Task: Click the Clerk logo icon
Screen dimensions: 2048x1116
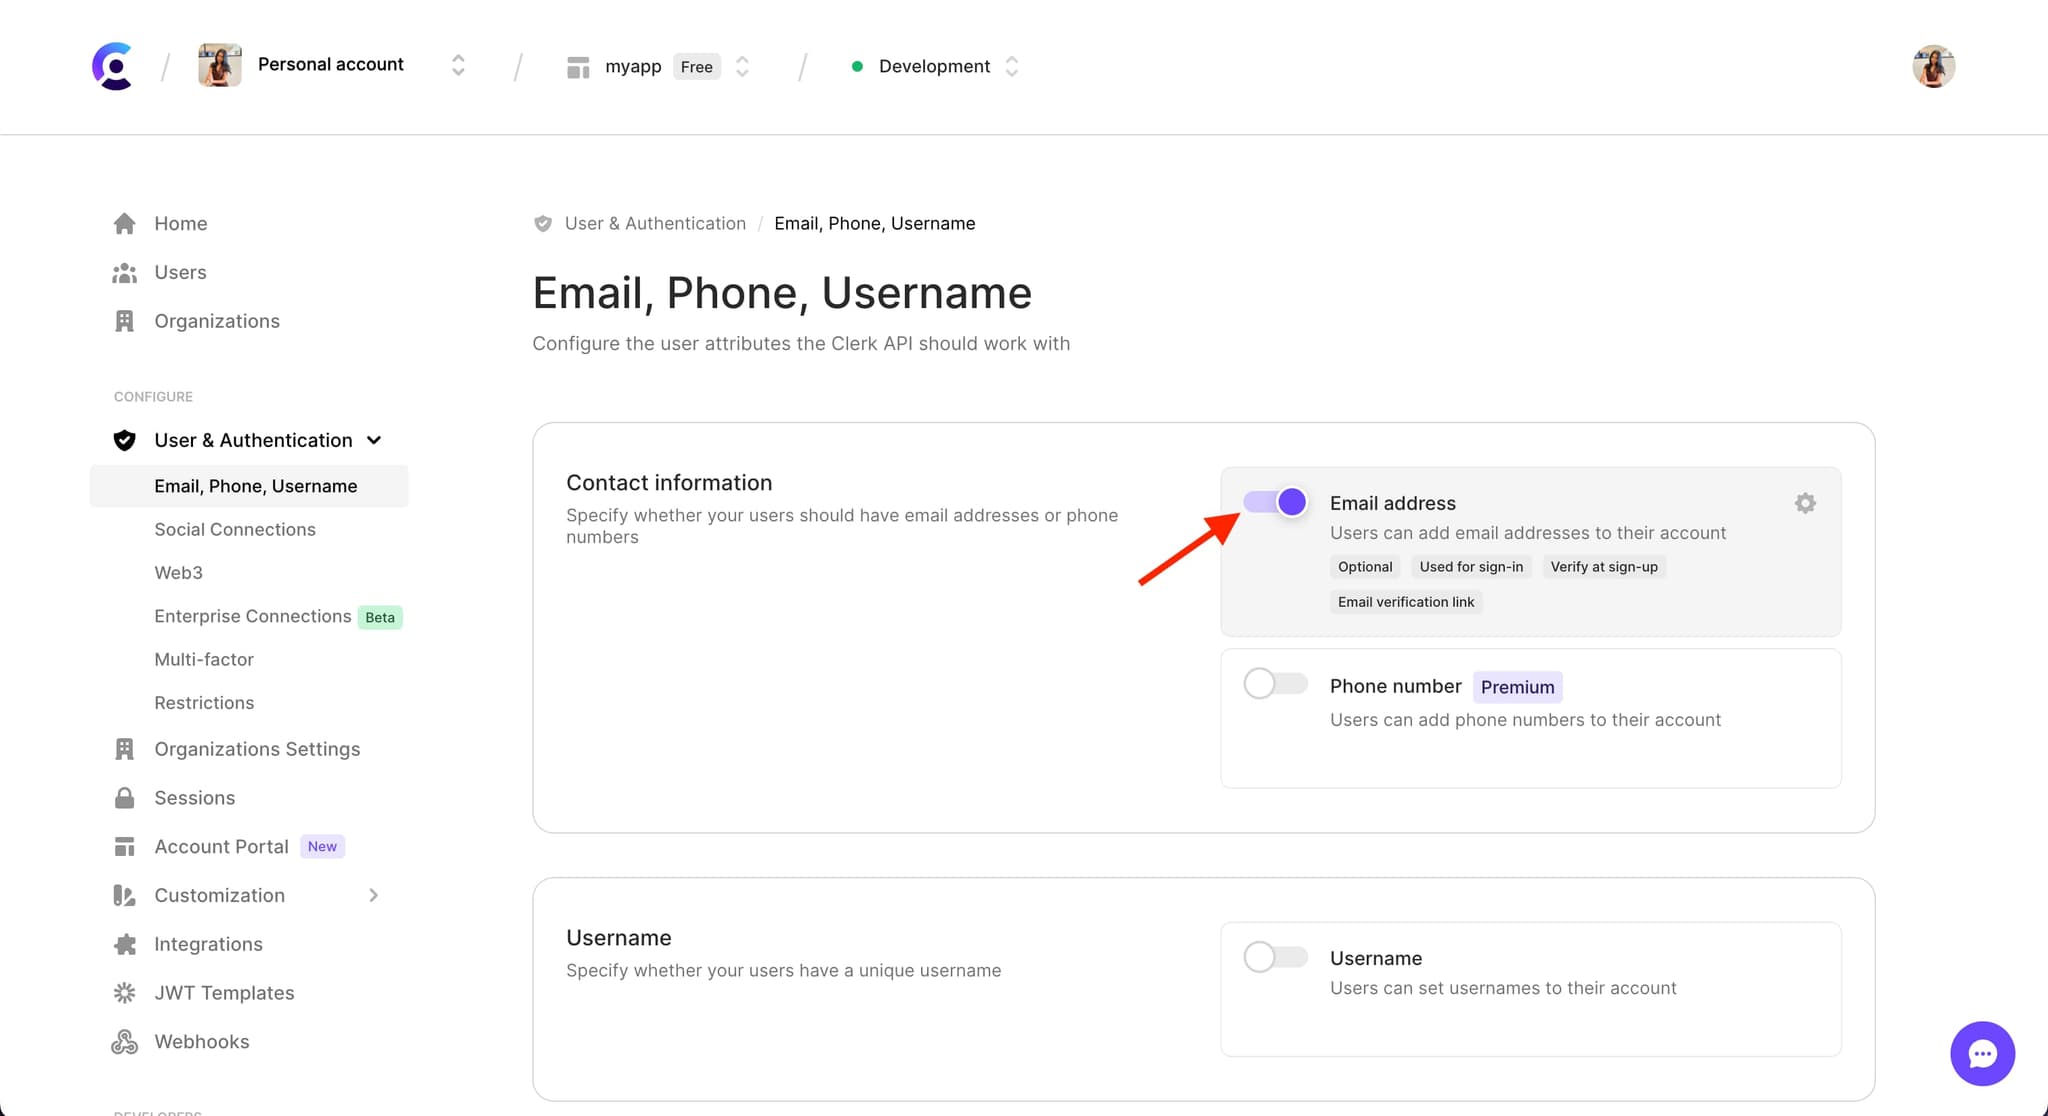Action: pyautogui.click(x=113, y=66)
